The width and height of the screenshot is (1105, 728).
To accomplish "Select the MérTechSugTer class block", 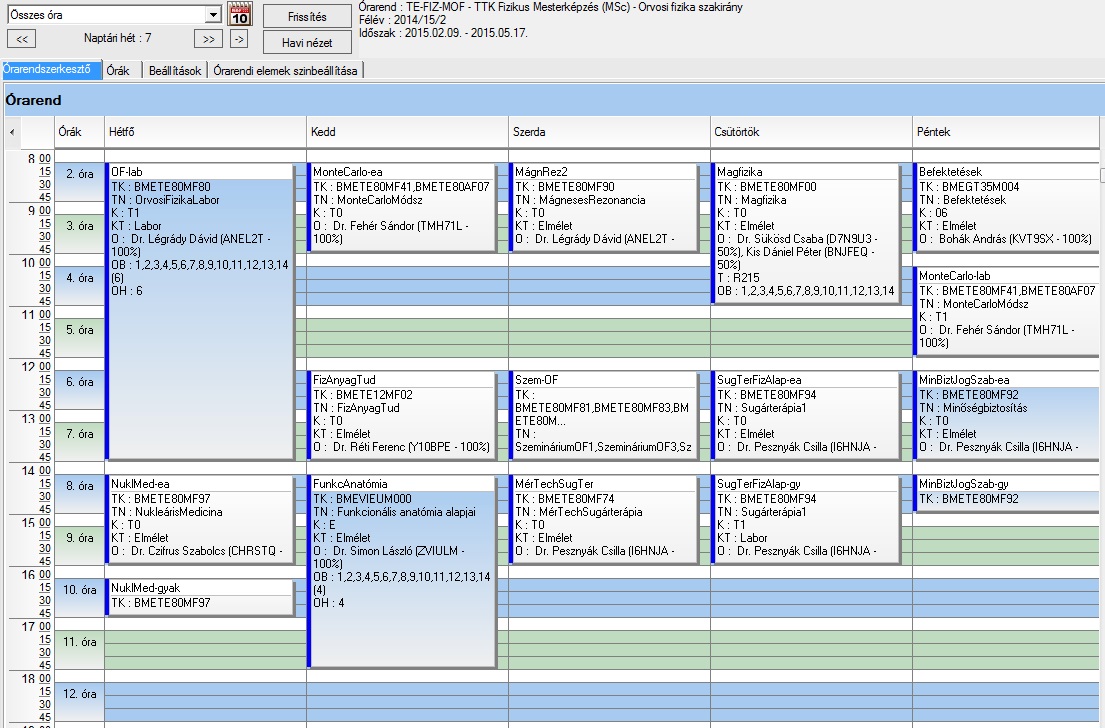I will [x=603, y=519].
